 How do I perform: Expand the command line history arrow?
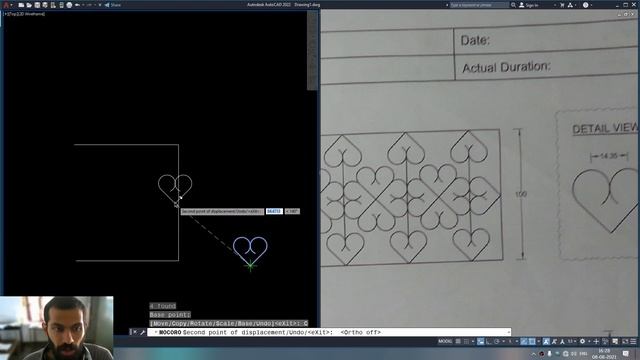pos(508,332)
